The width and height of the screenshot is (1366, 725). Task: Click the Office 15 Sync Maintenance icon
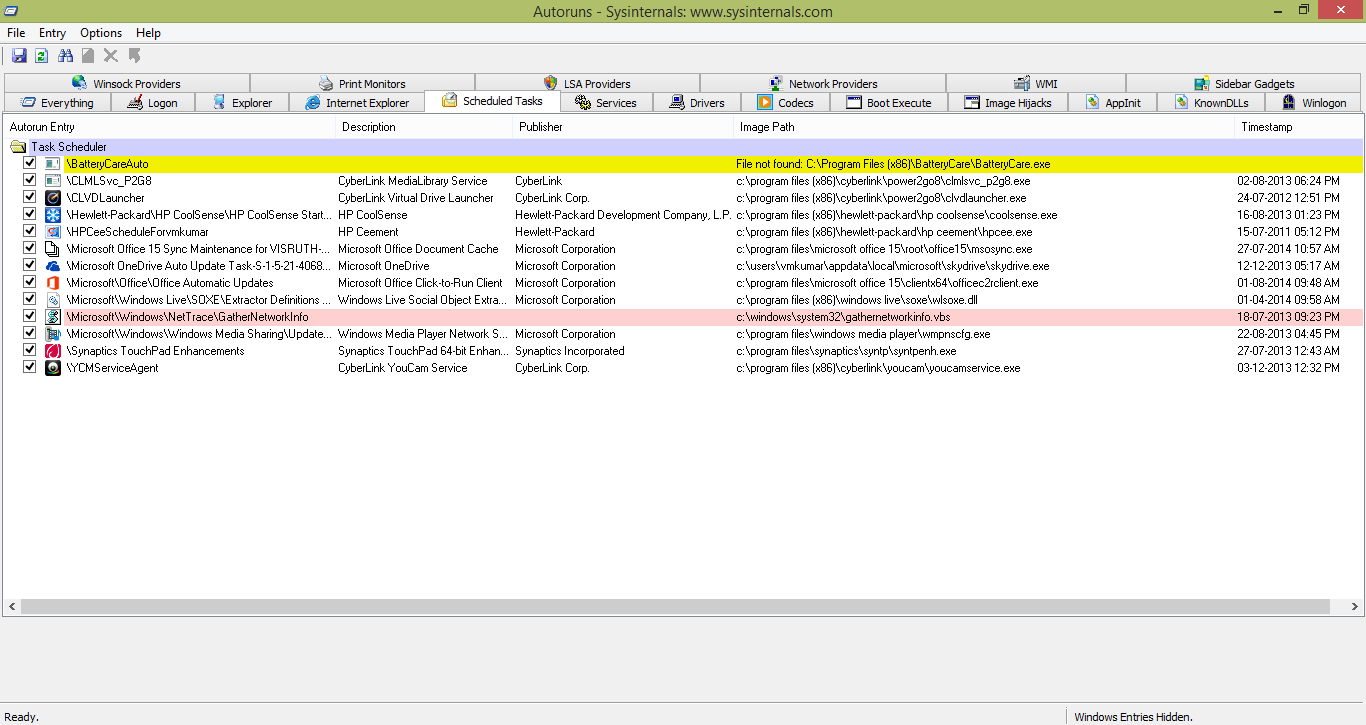pyautogui.click(x=53, y=249)
